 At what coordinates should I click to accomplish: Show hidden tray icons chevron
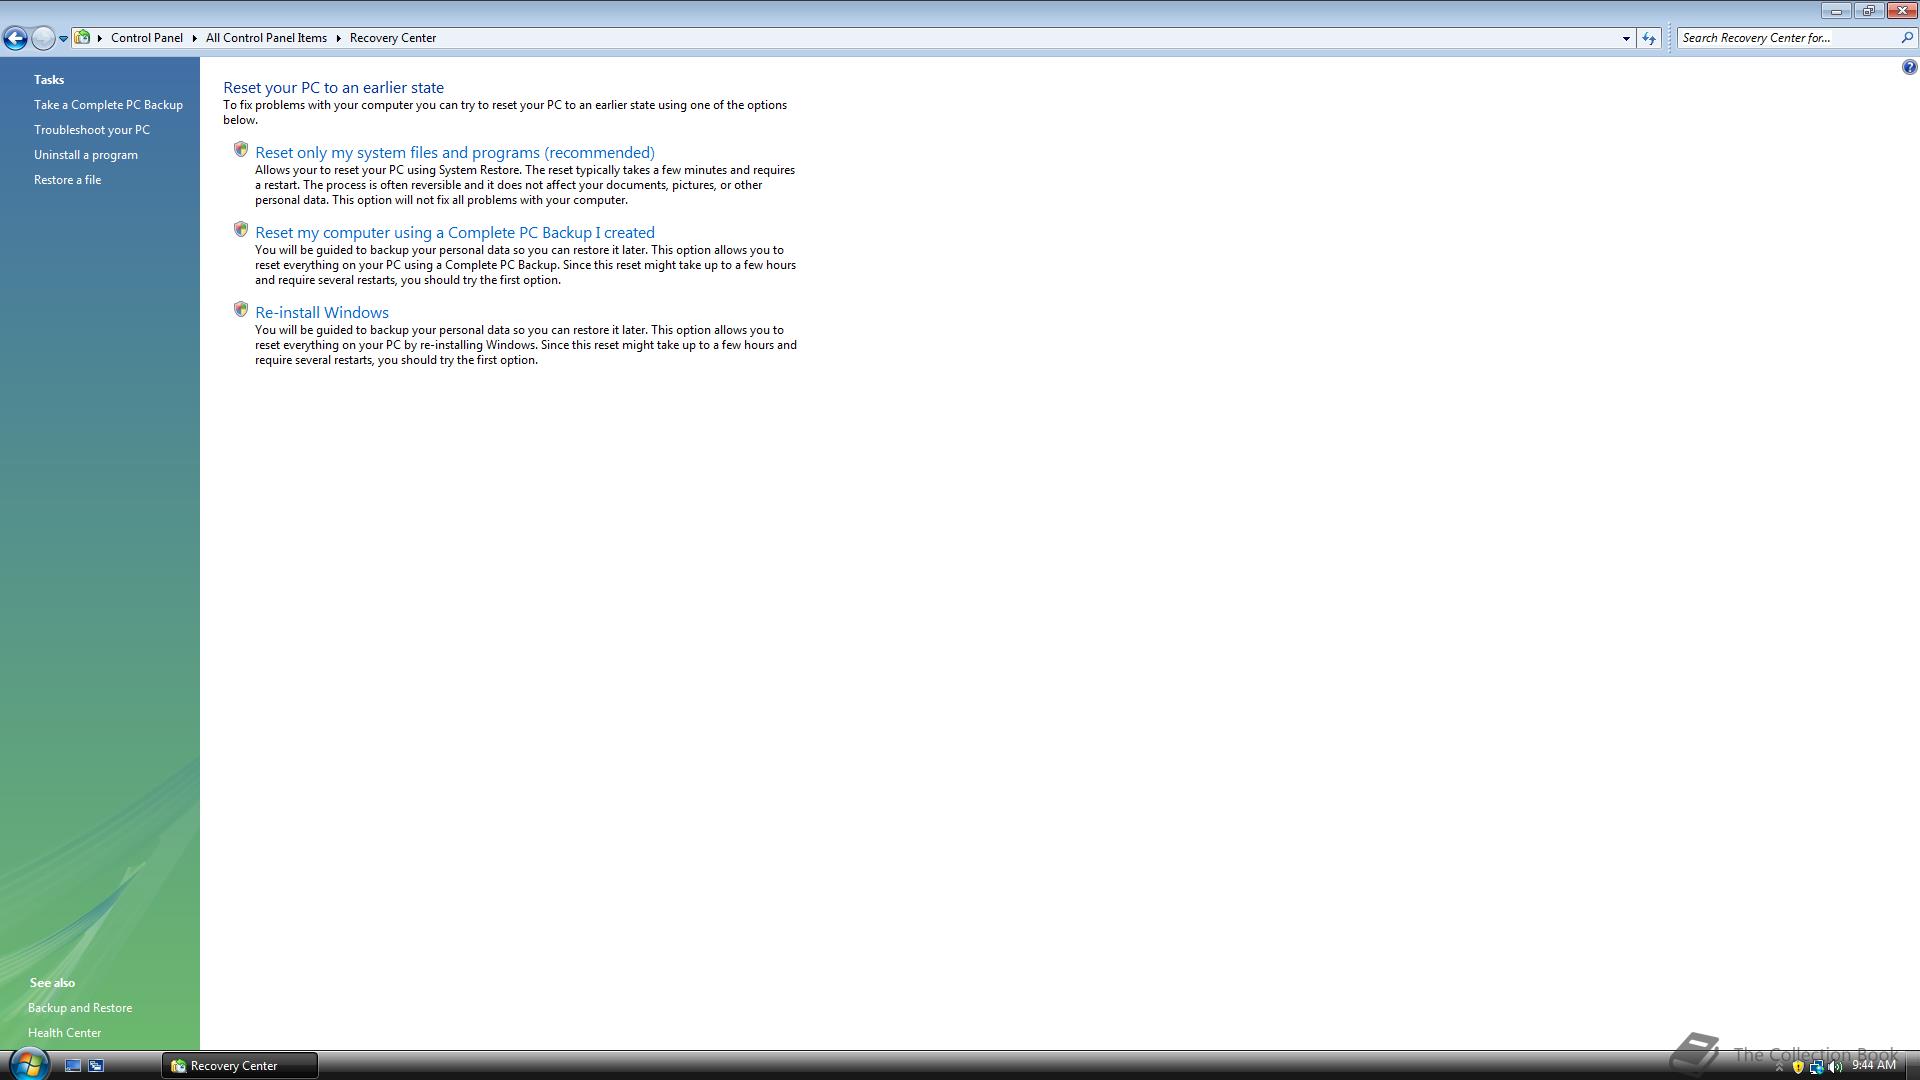pos(1779,1067)
